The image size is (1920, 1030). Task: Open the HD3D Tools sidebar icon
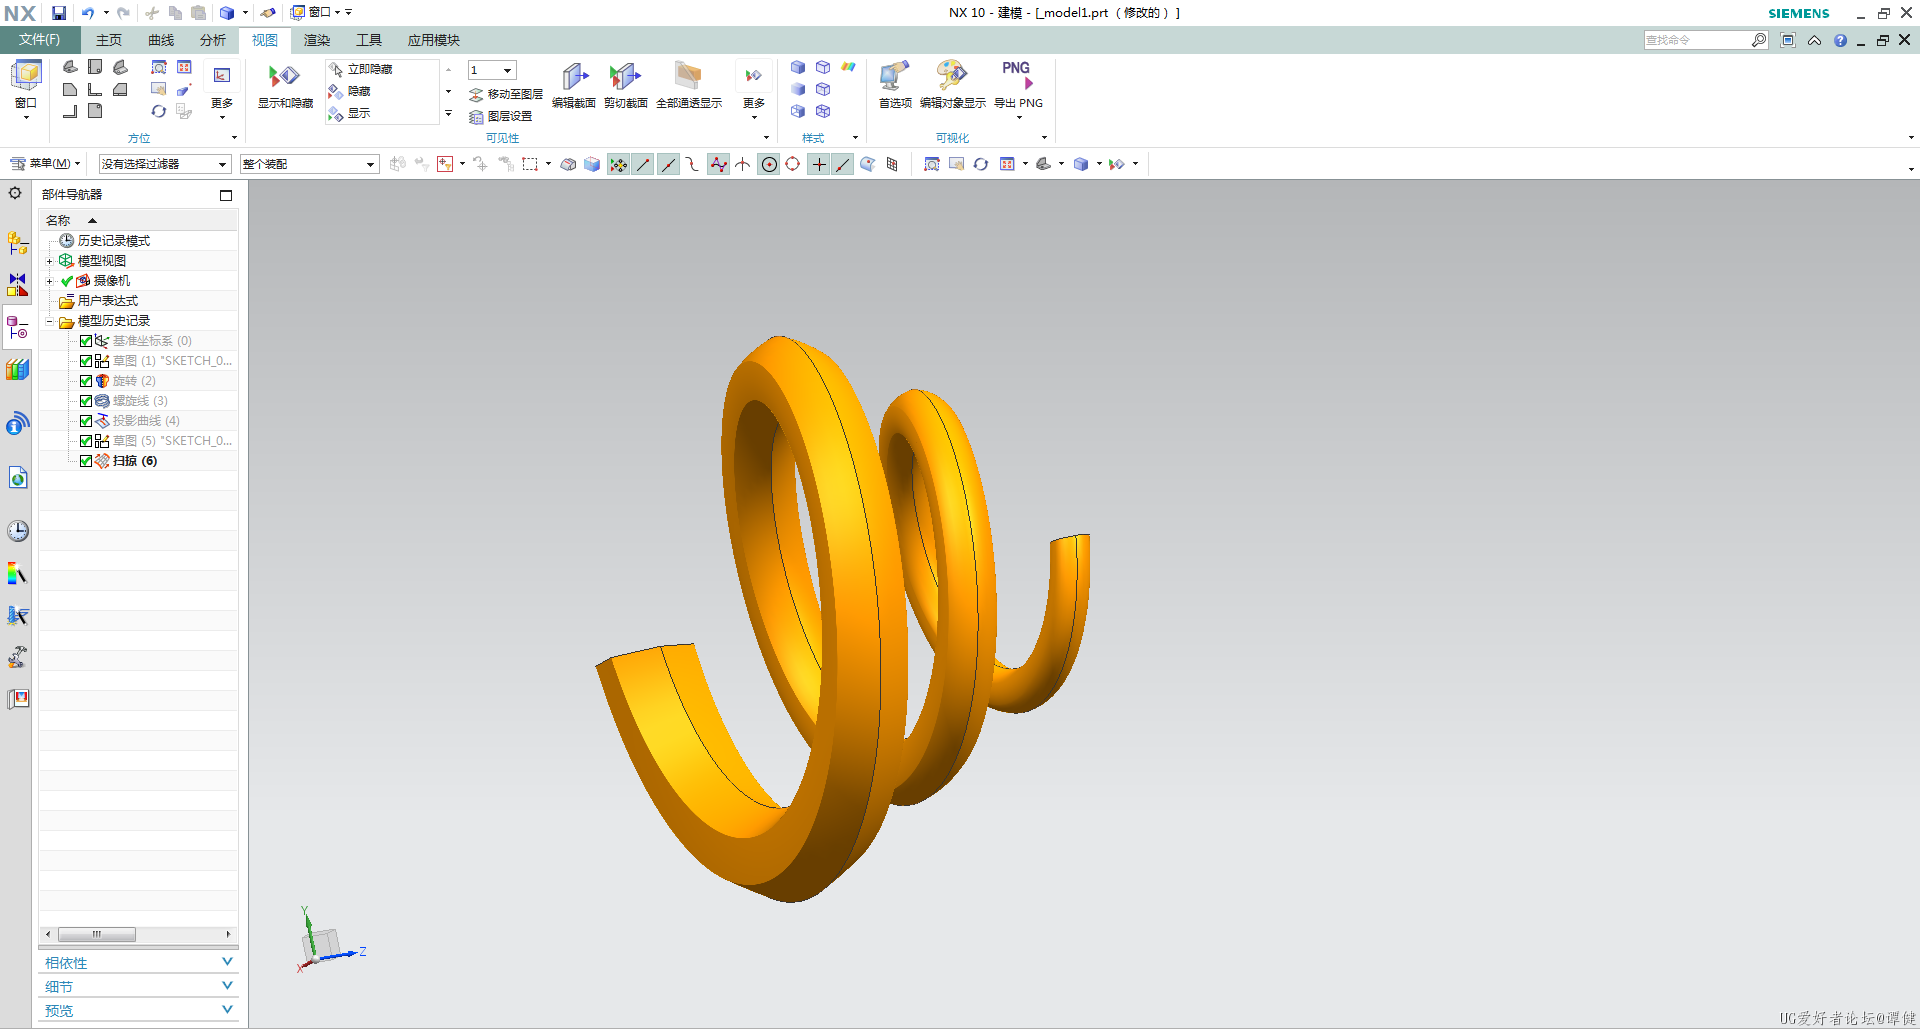18,424
